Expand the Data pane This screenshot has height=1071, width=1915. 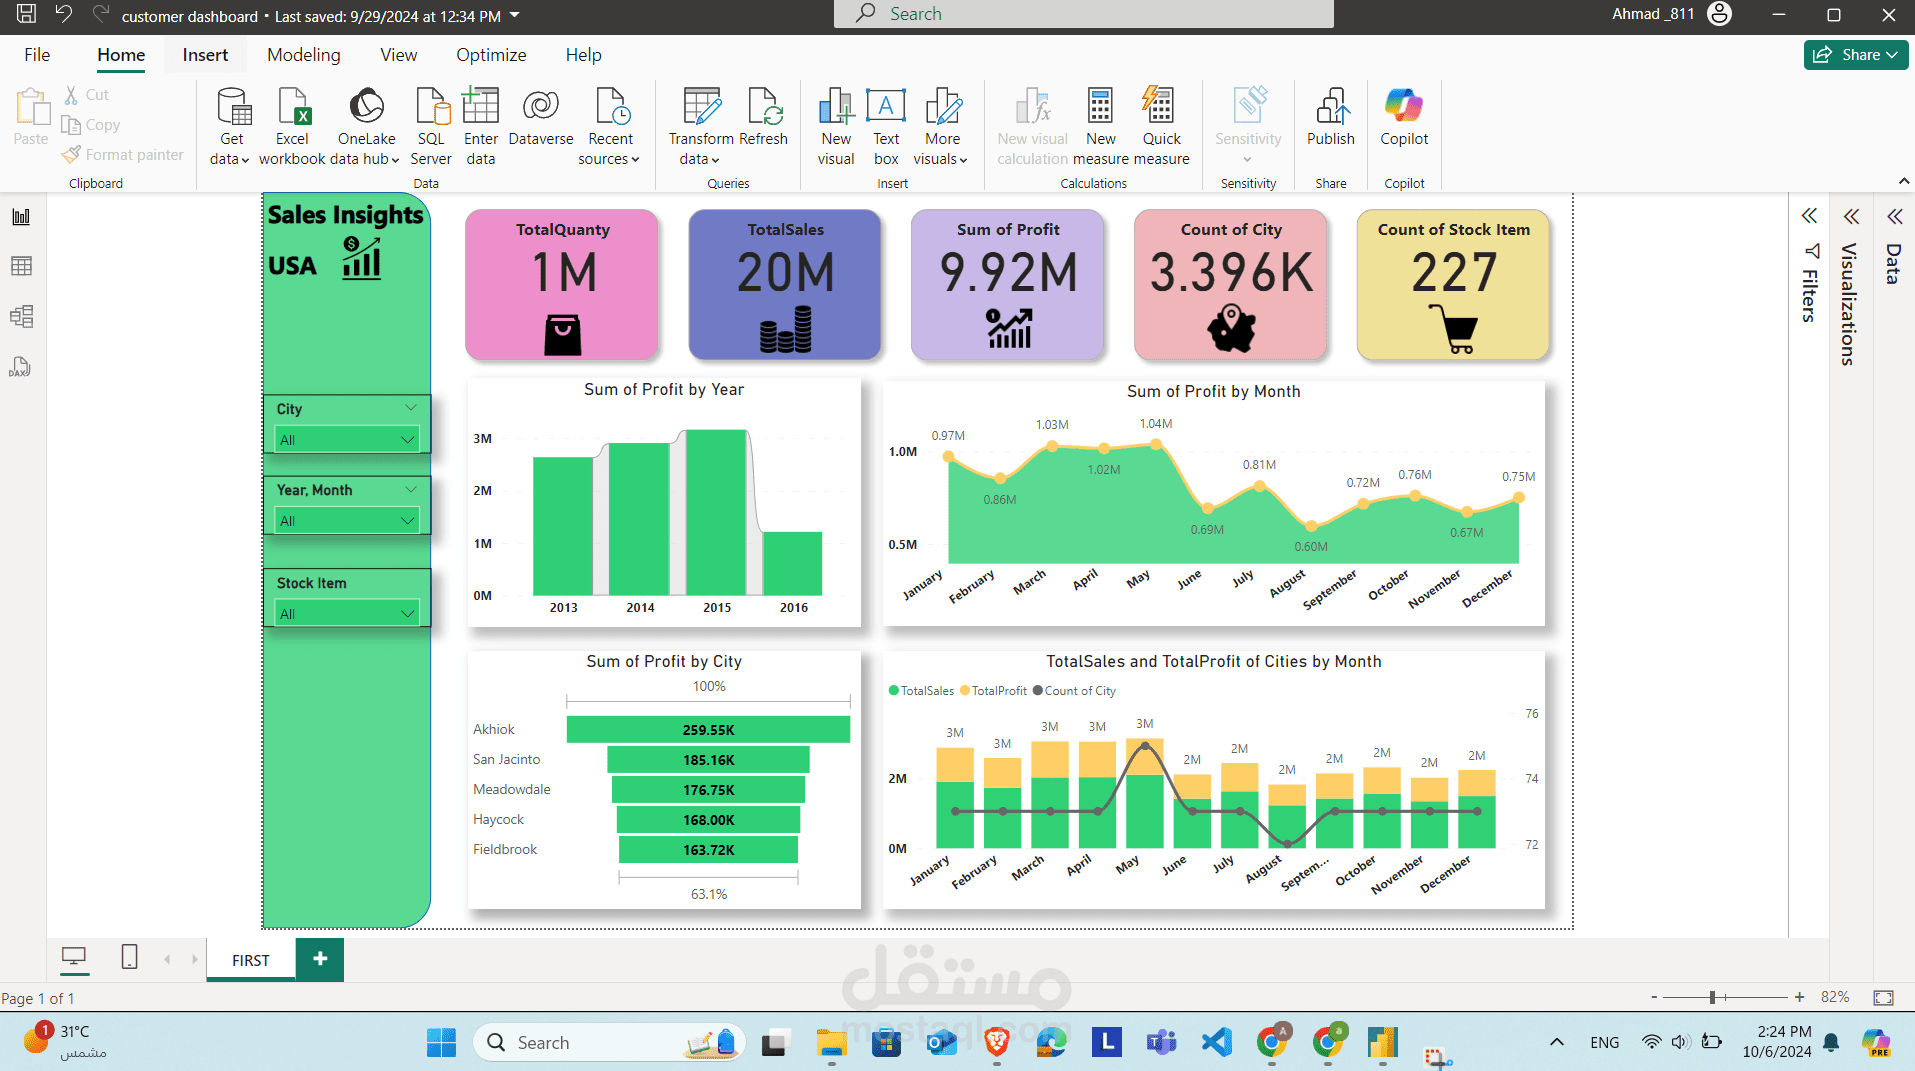[1894, 216]
